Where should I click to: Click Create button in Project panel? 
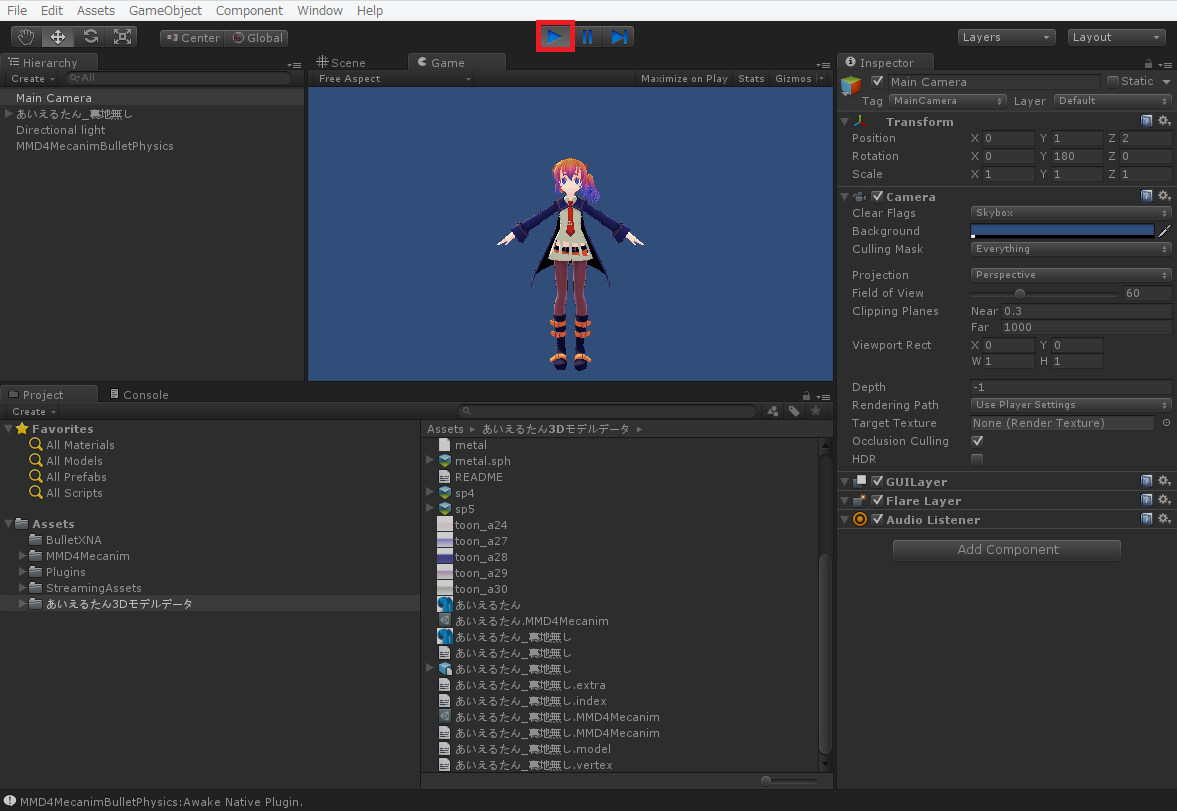click(x=34, y=412)
